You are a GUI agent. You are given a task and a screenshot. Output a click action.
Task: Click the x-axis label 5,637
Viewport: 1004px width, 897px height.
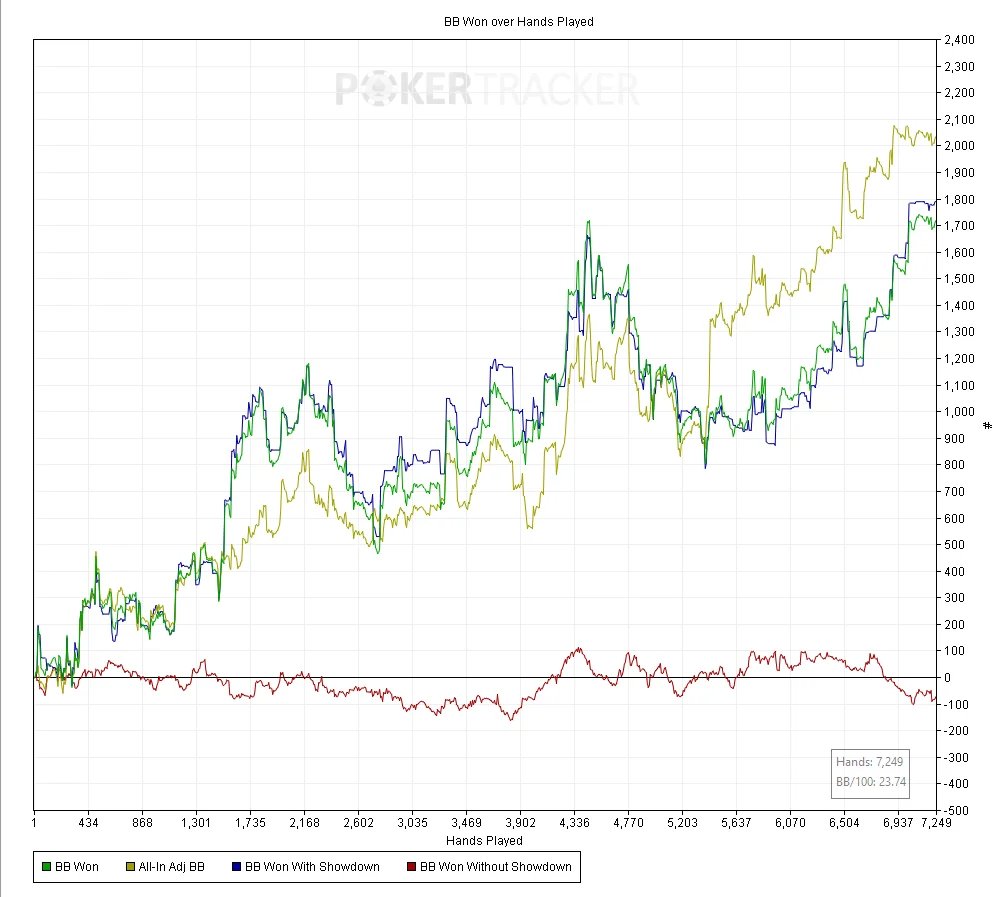coord(736,823)
